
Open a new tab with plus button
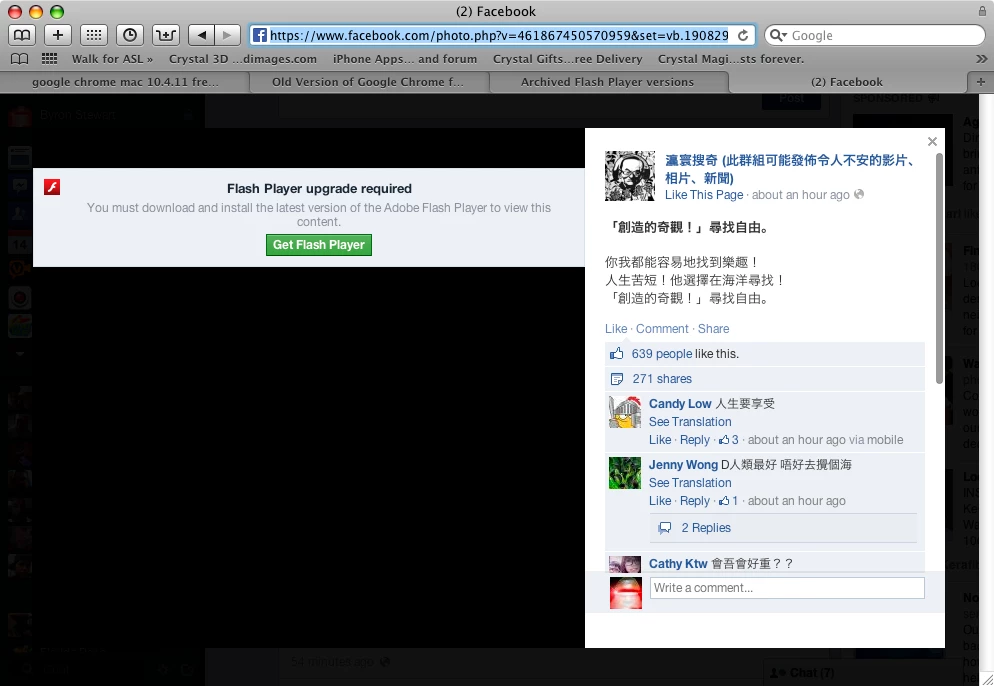981,82
